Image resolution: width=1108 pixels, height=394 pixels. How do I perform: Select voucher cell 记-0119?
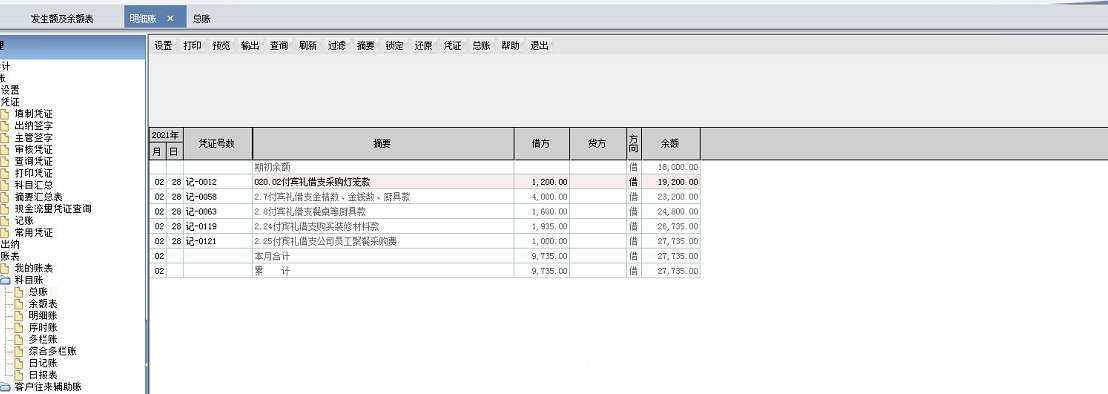coord(218,227)
